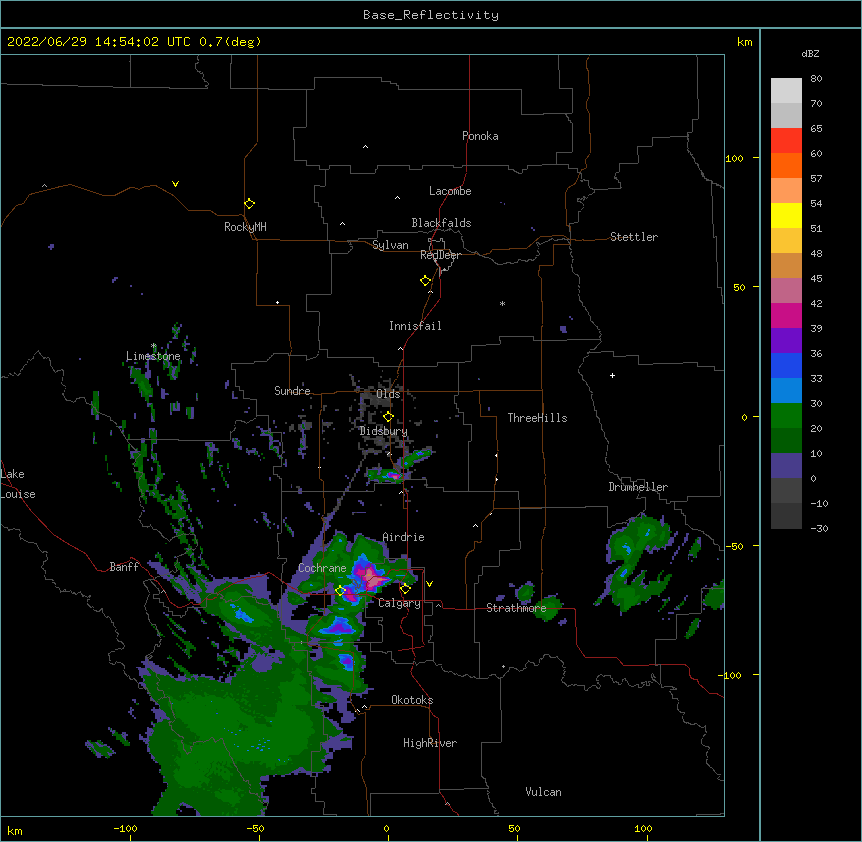Image resolution: width=862 pixels, height=842 pixels.
Task: Click the Blackfalds city label
Action: [441, 223]
